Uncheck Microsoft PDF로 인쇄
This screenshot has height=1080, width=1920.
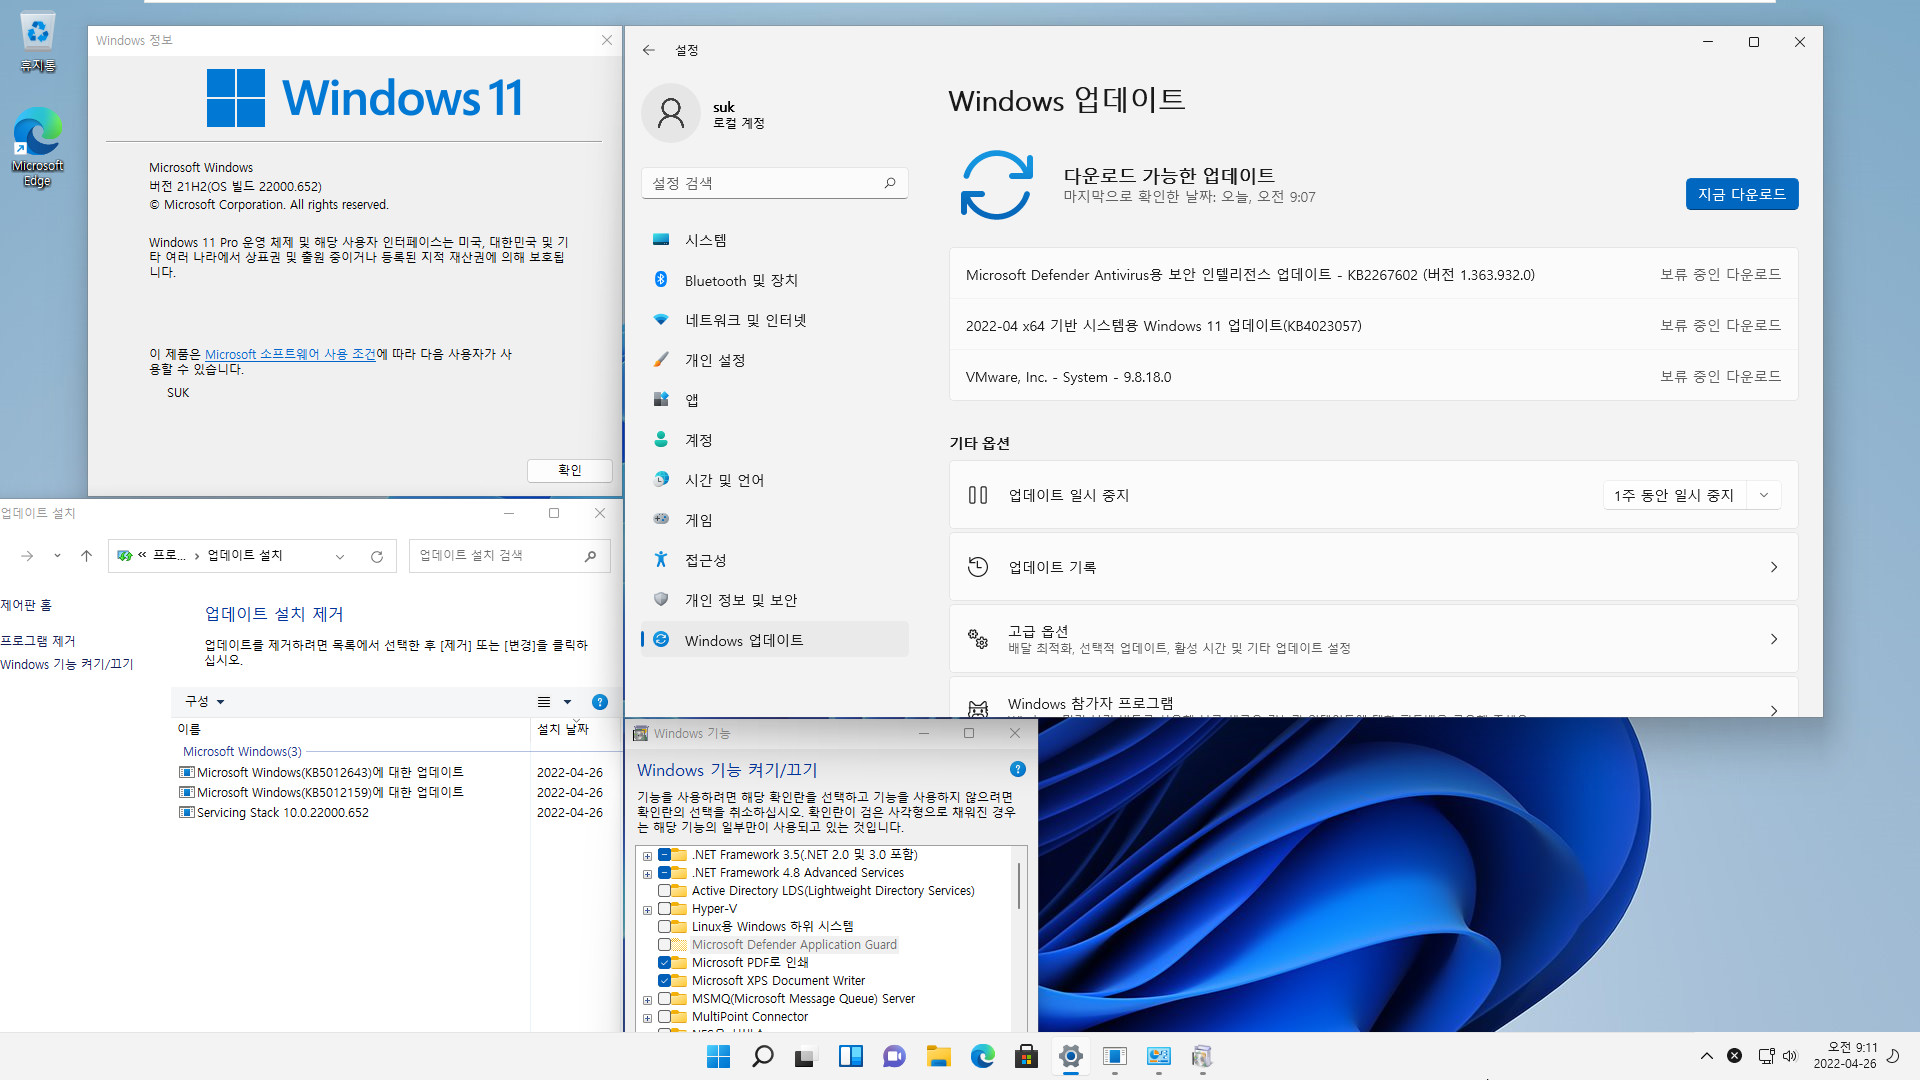[x=664, y=963]
